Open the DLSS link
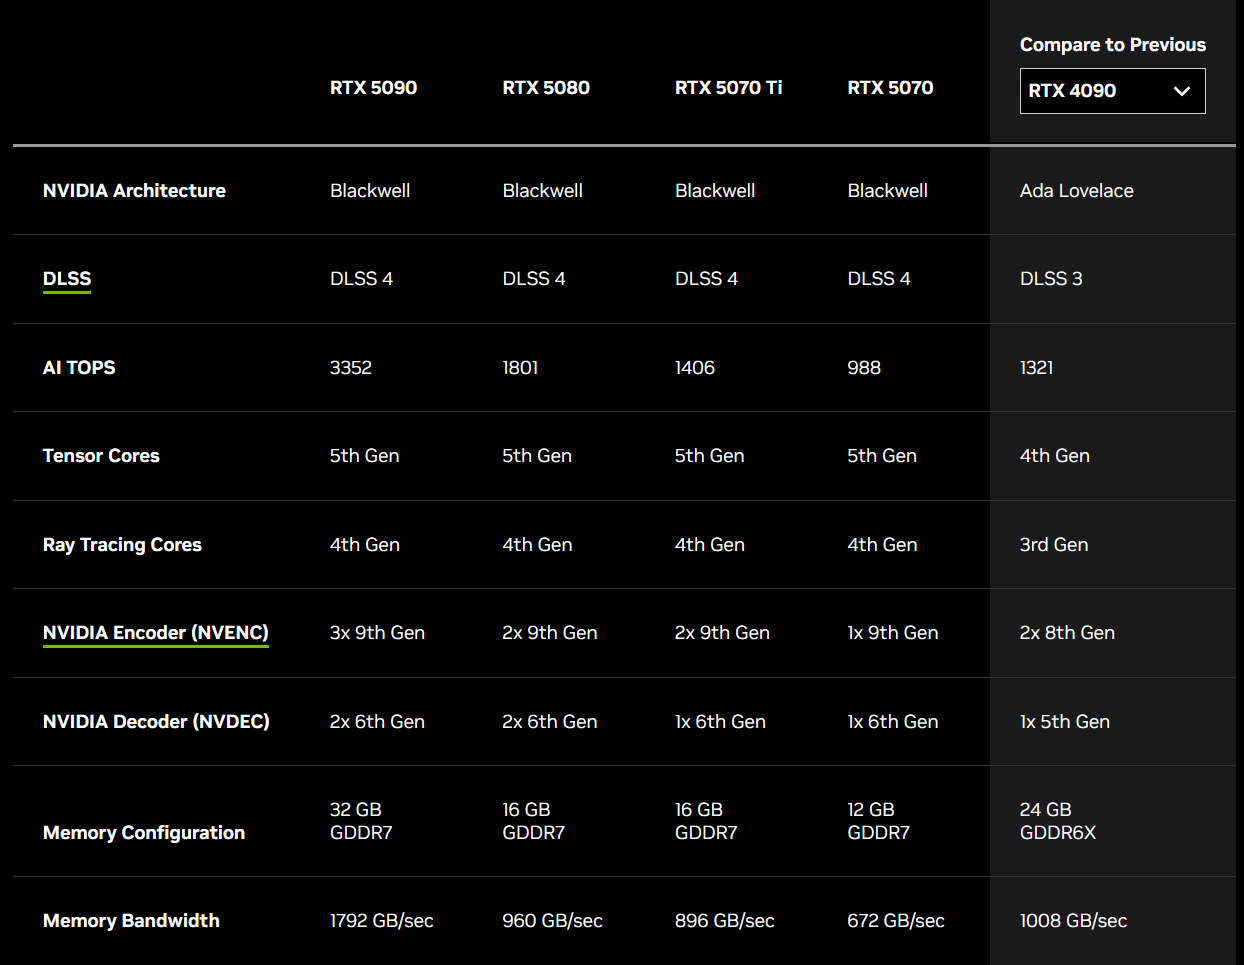This screenshot has height=965, width=1244. (67, 279)
